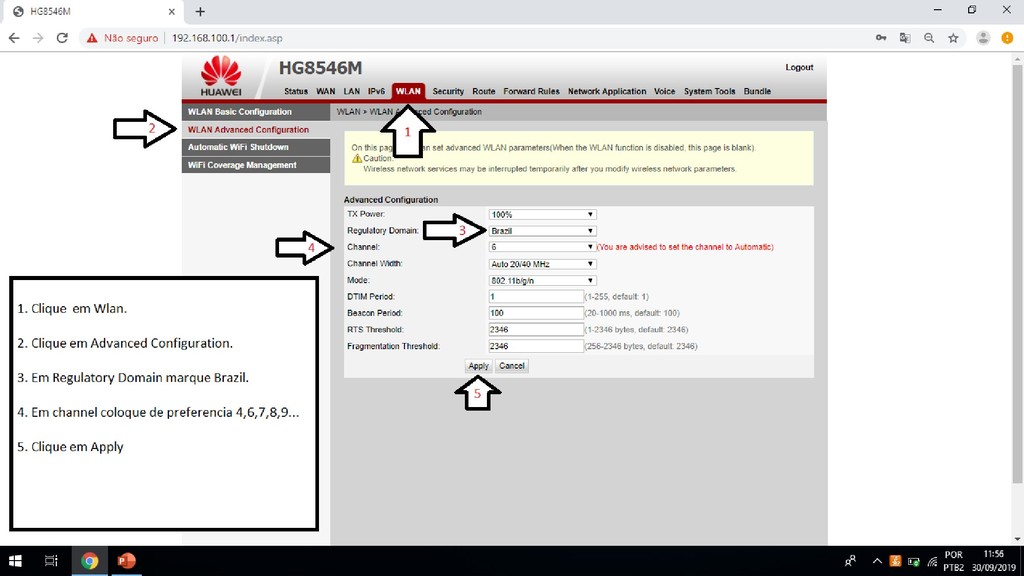Click the Apply button
The width and height of the screenshot is (1024, 576).
point(478,366)
